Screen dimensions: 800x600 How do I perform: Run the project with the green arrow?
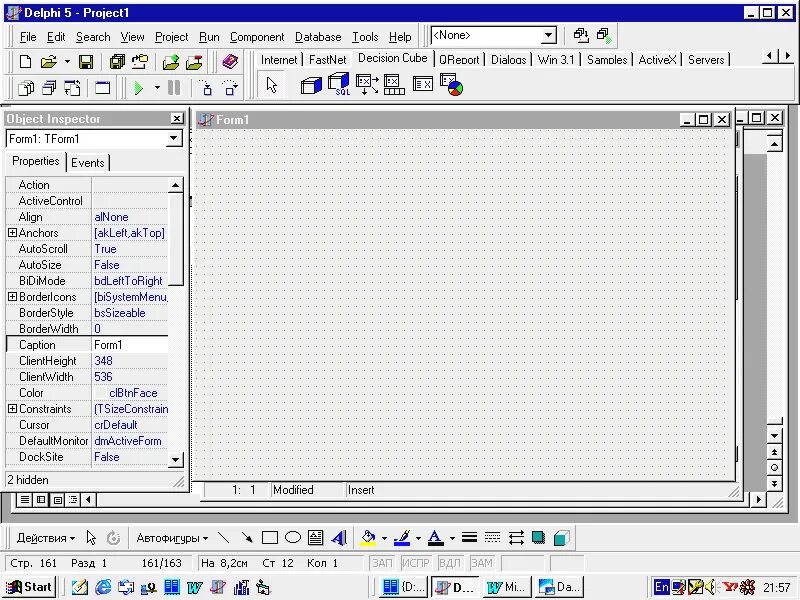coord(138,88)
